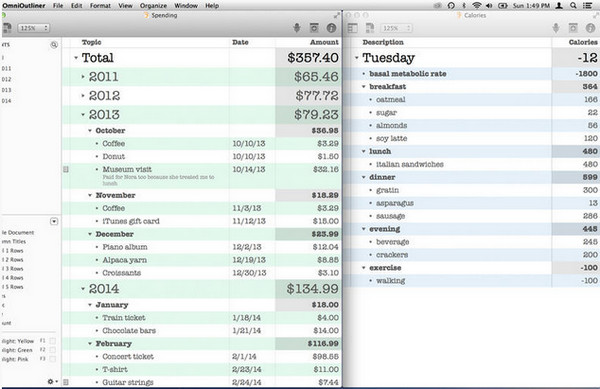Click the note icon beside Museum visit row
This screenshot has width=600, height=389.
tap(66, 169)
